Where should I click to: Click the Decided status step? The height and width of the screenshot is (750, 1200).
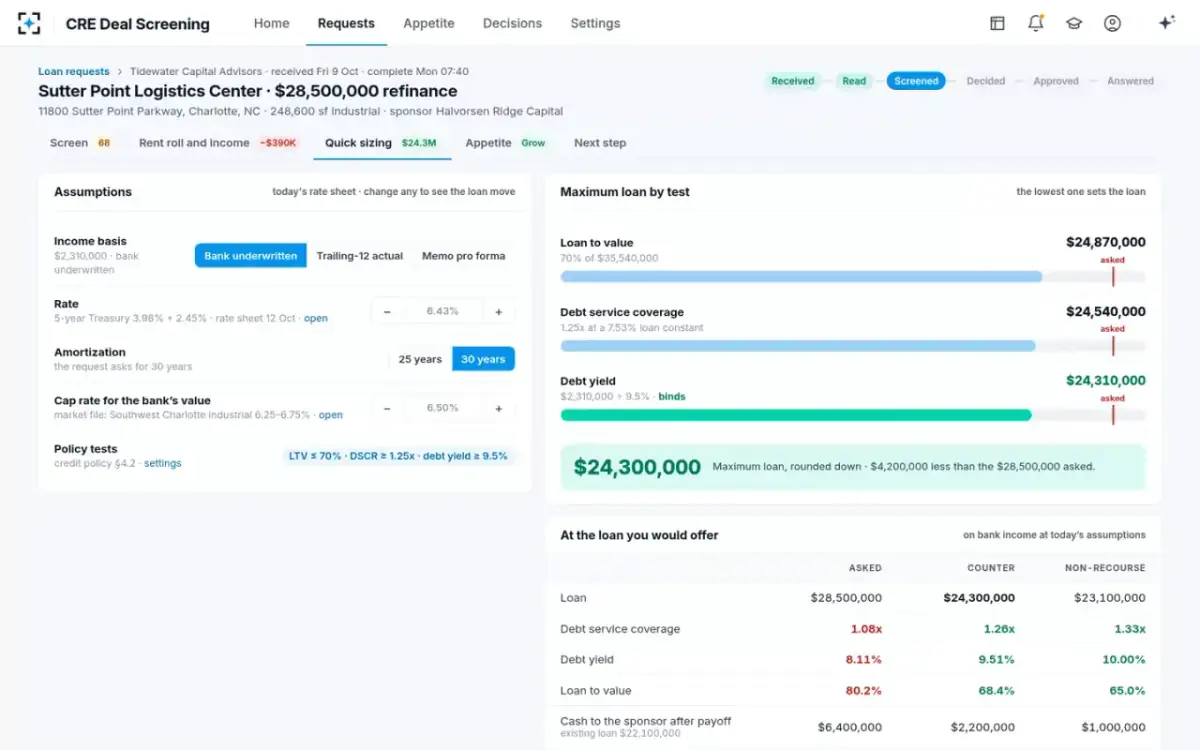986,81
